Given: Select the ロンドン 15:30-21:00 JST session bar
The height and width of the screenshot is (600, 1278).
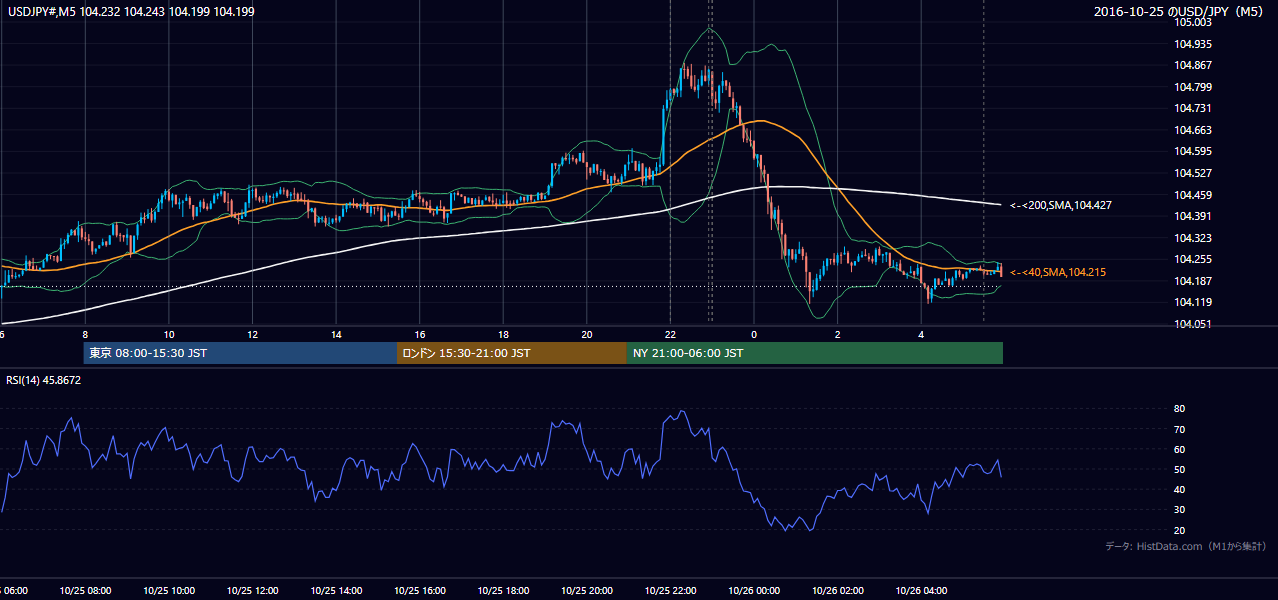Looking at the screenshot, I should (x=512, y=353).
